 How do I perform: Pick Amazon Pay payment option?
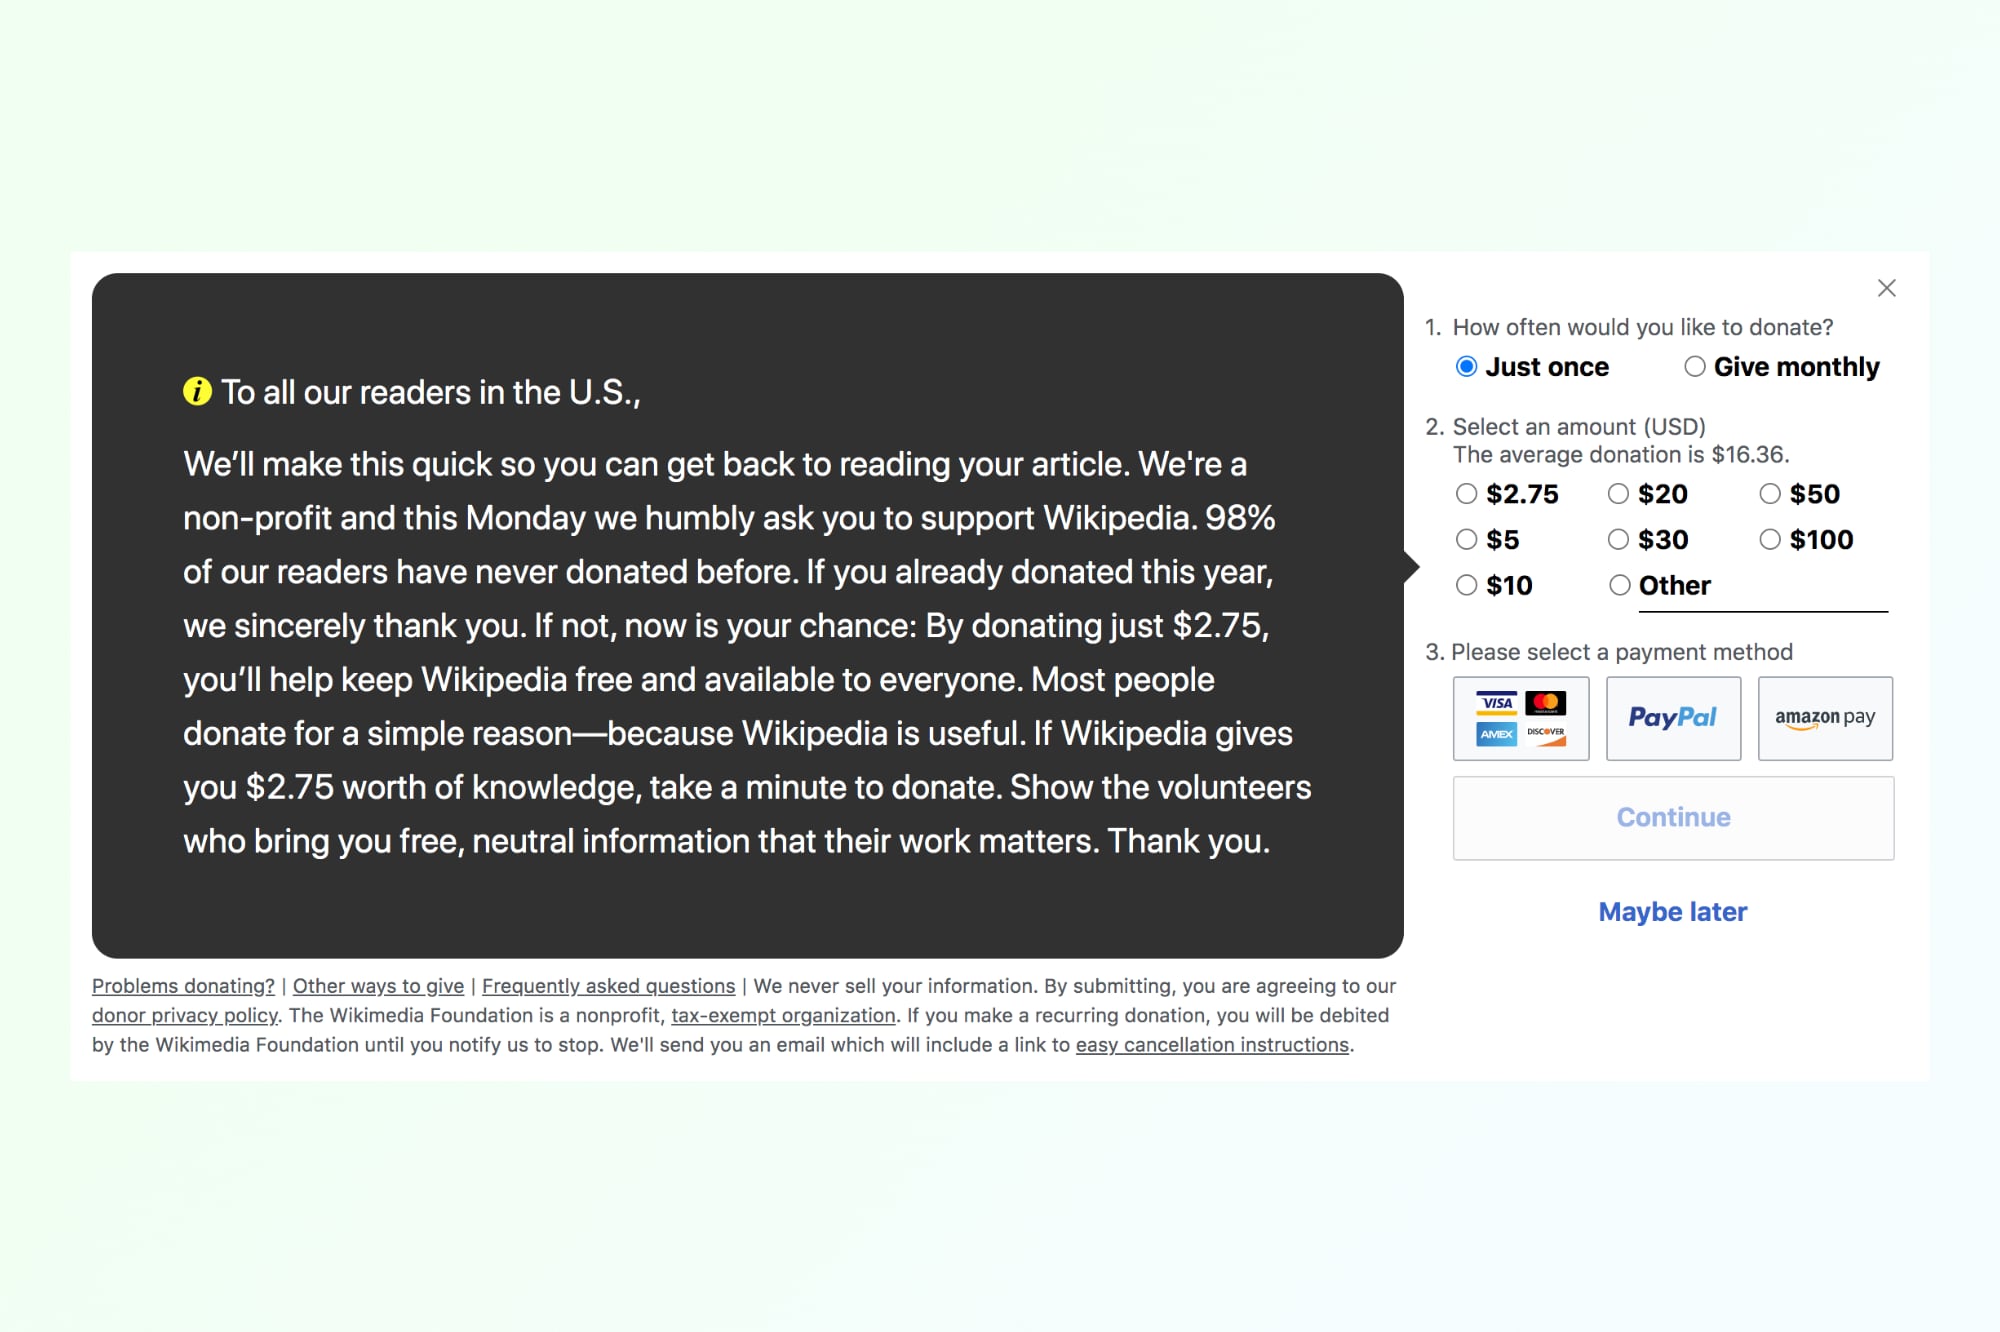tap(1825, 718)
